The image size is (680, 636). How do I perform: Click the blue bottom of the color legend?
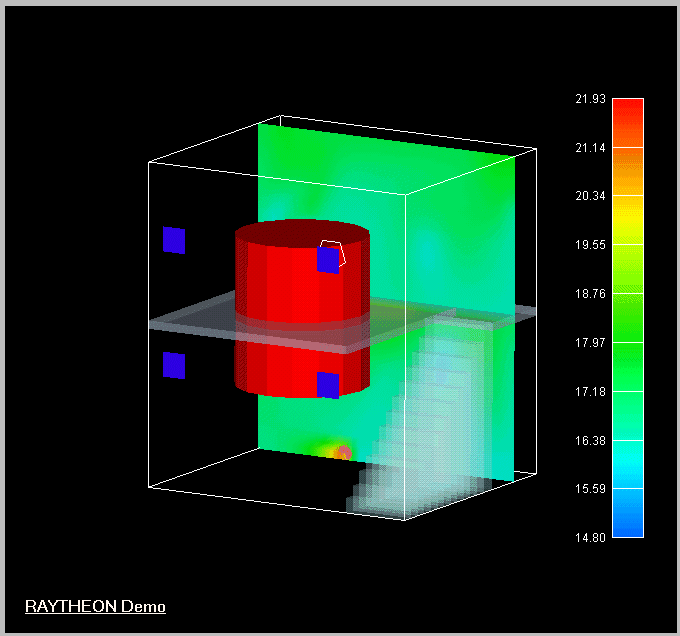(627, 525)
